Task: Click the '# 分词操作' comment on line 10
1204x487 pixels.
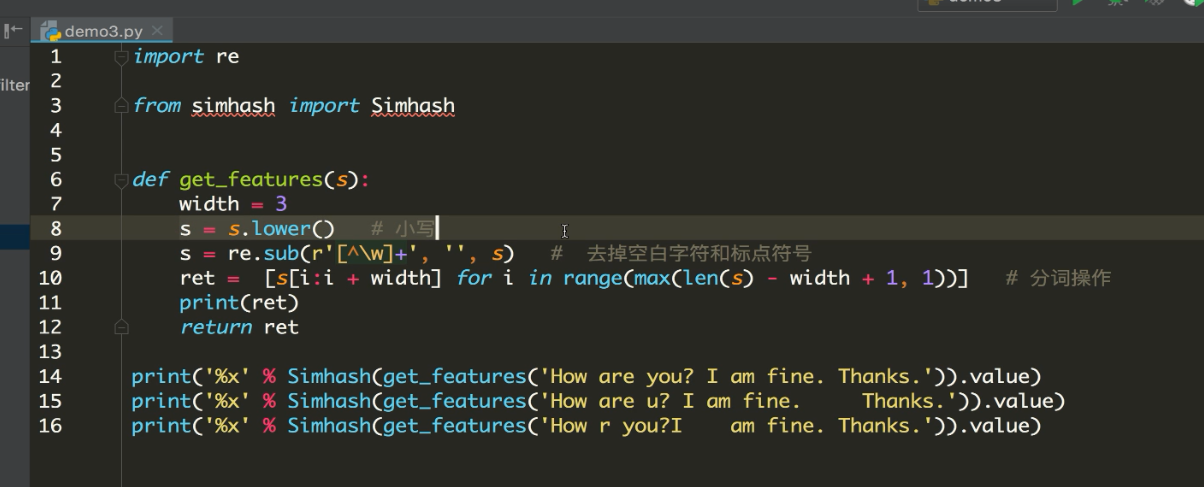Action: [1058, 278]
